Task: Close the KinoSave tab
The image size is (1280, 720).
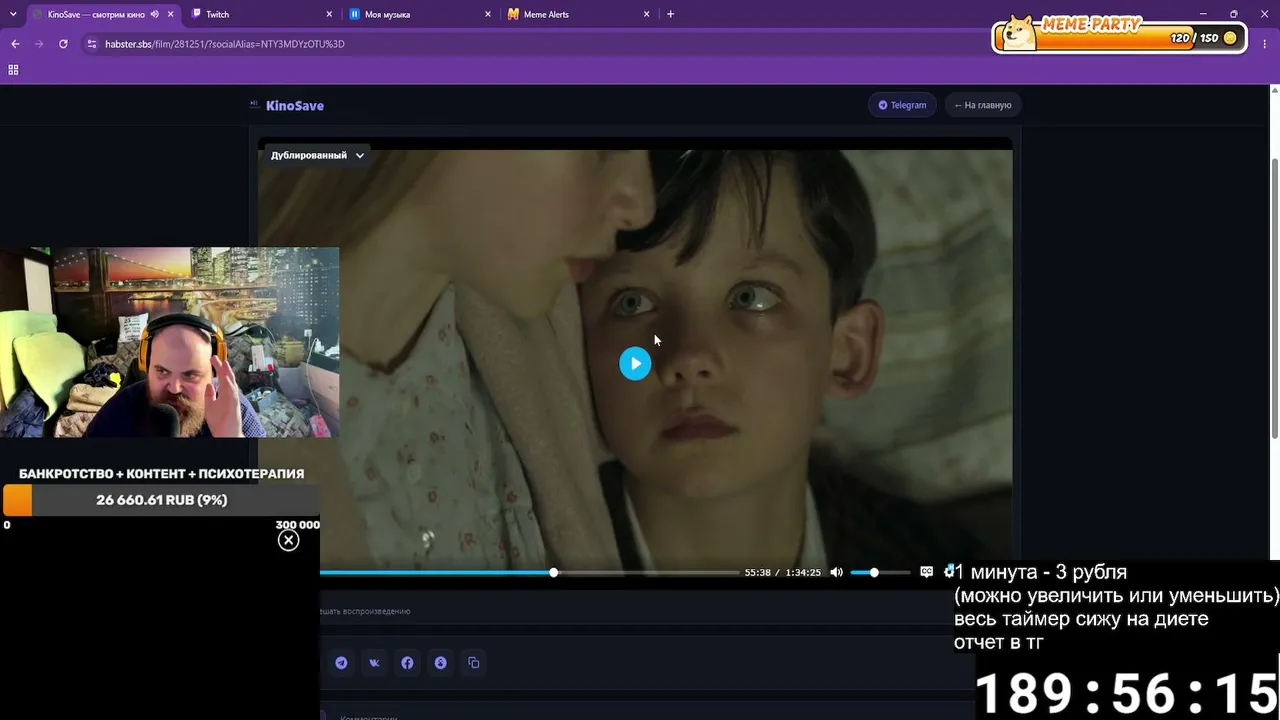Action: tap(170, 14)
